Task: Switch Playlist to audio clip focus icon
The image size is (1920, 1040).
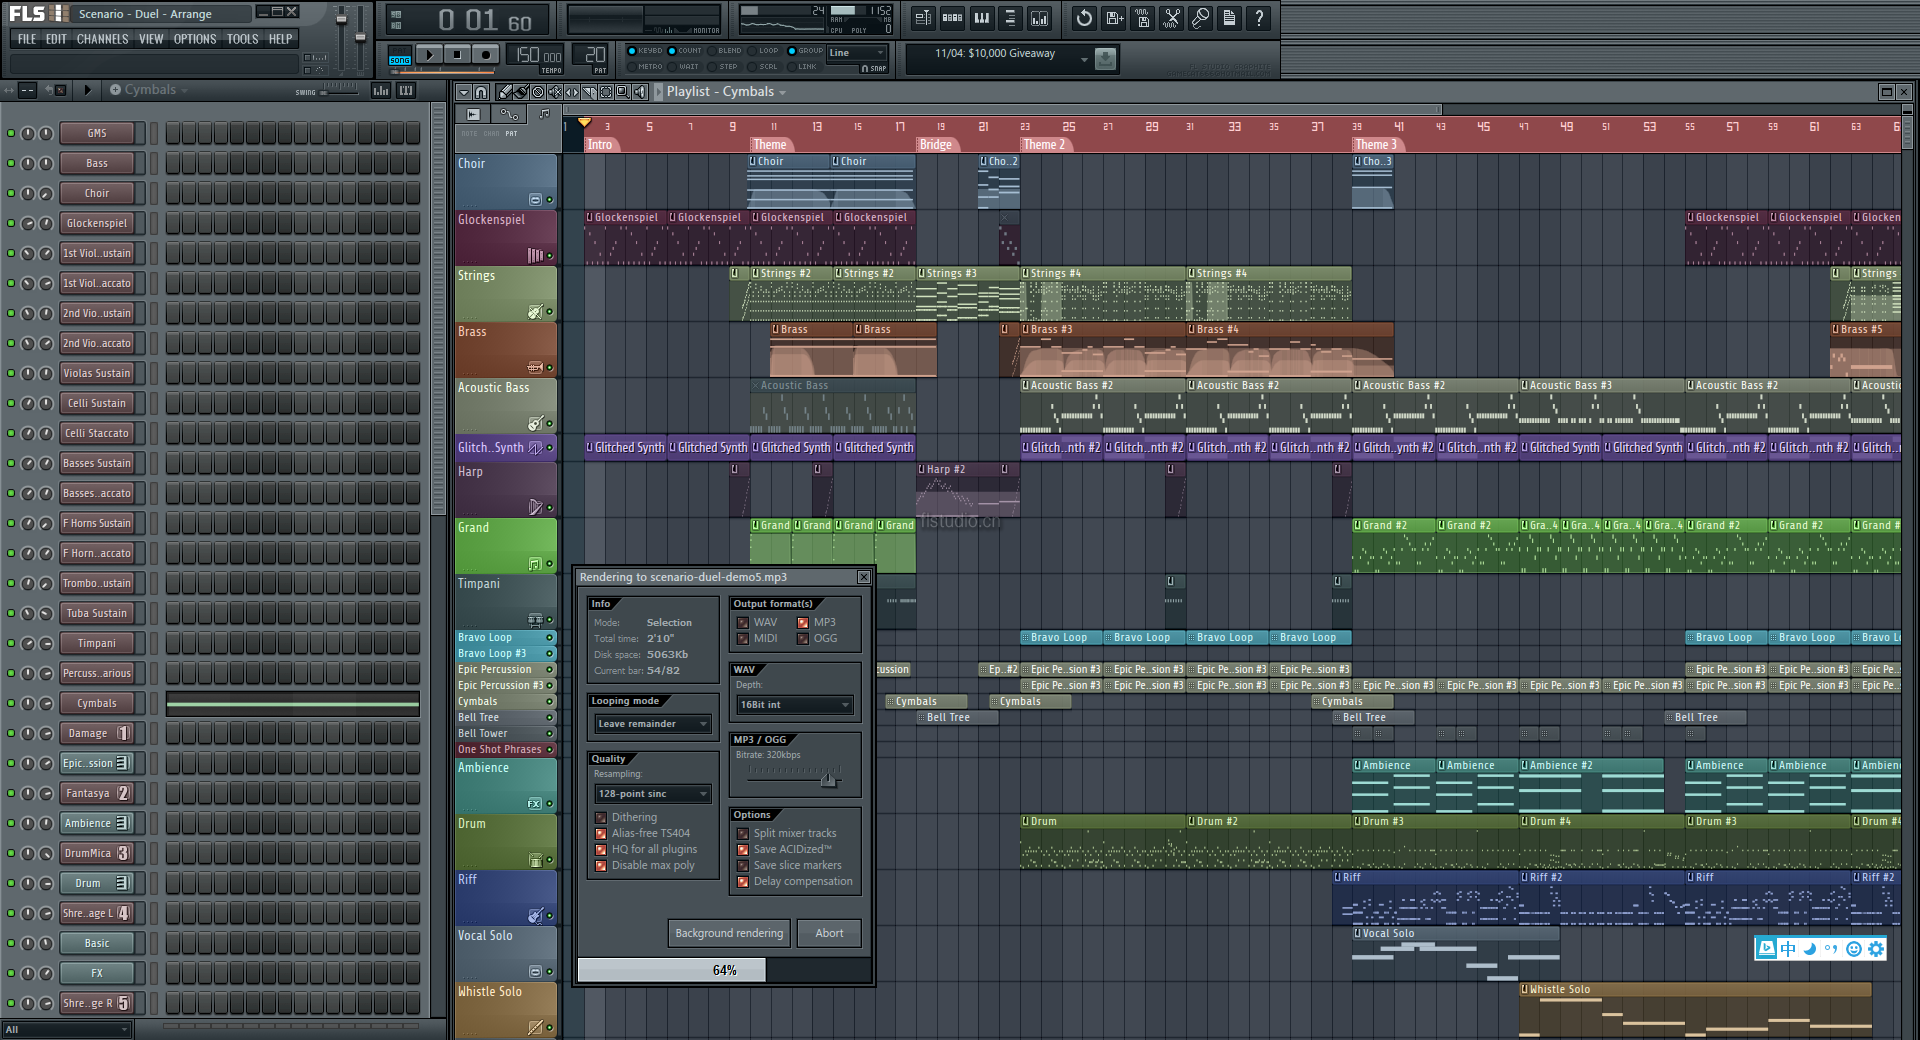Action: pyautogui.click(x=473, y=114)
